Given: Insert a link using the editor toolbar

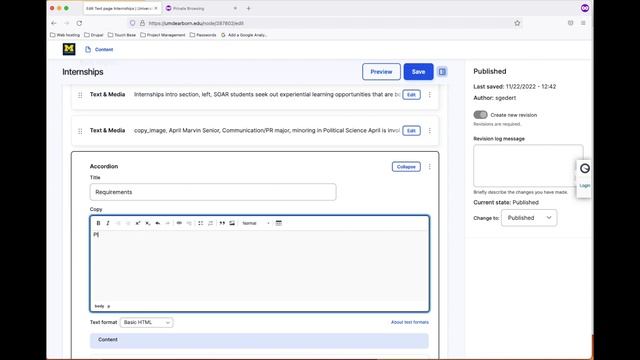Looking at the screenshot, I should point(179,223).
